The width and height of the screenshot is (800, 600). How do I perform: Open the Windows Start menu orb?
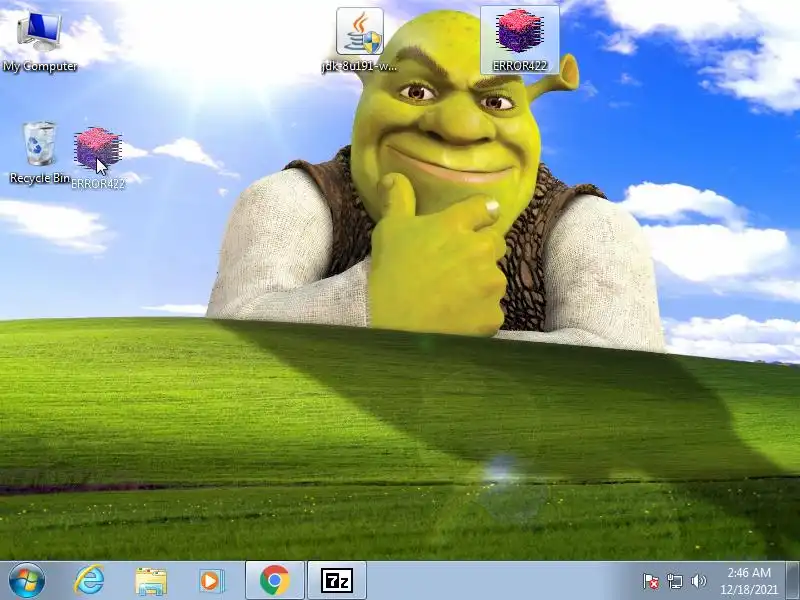(27, 581)
